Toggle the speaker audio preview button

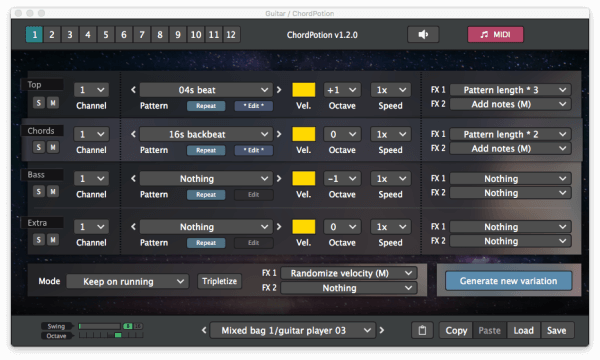tap(423, 34)
